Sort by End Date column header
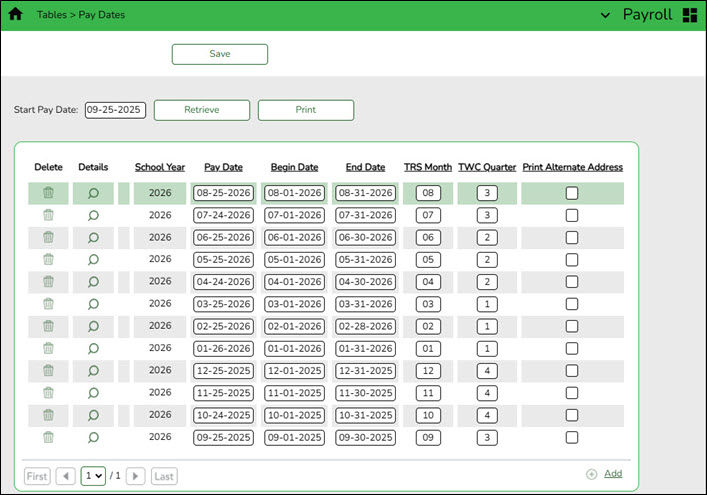 click(365, 167)
